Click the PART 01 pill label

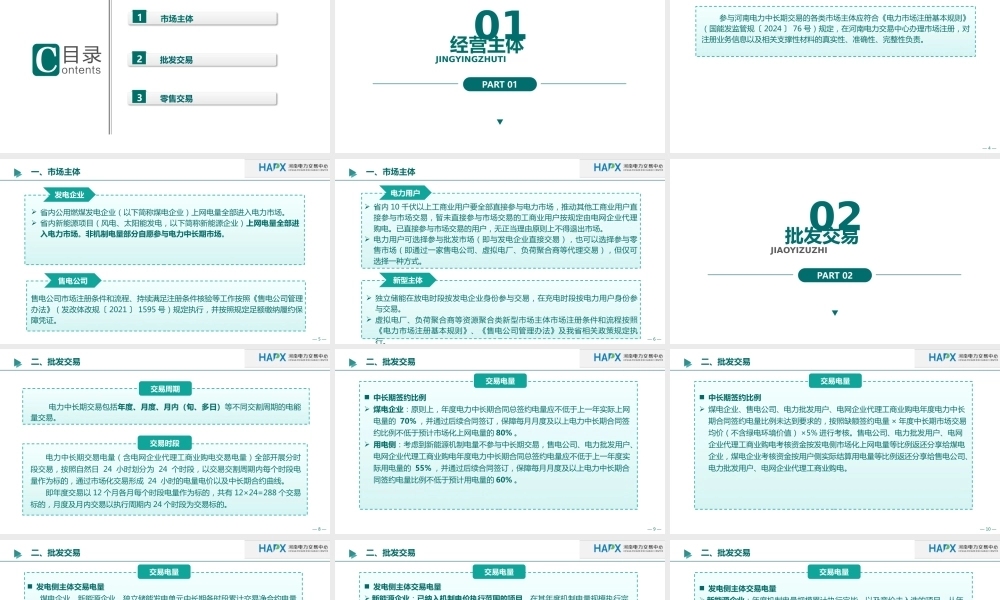[x=499, y=84]
